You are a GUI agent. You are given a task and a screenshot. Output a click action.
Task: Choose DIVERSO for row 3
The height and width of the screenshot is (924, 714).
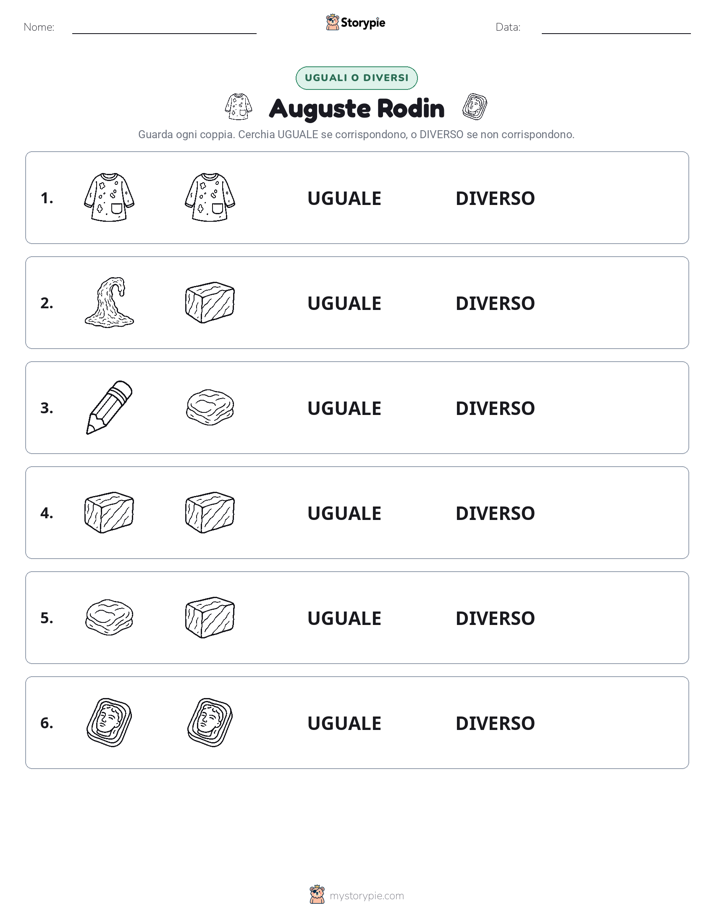coord(495,408)
